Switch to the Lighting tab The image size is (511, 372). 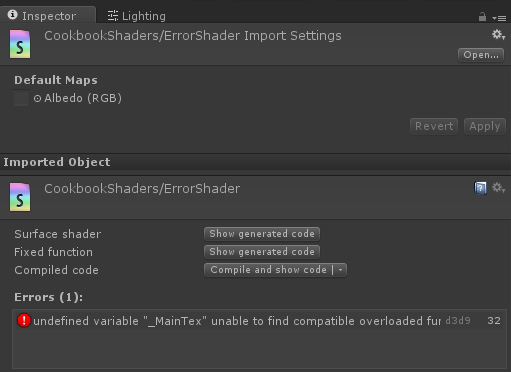(137, 16)
